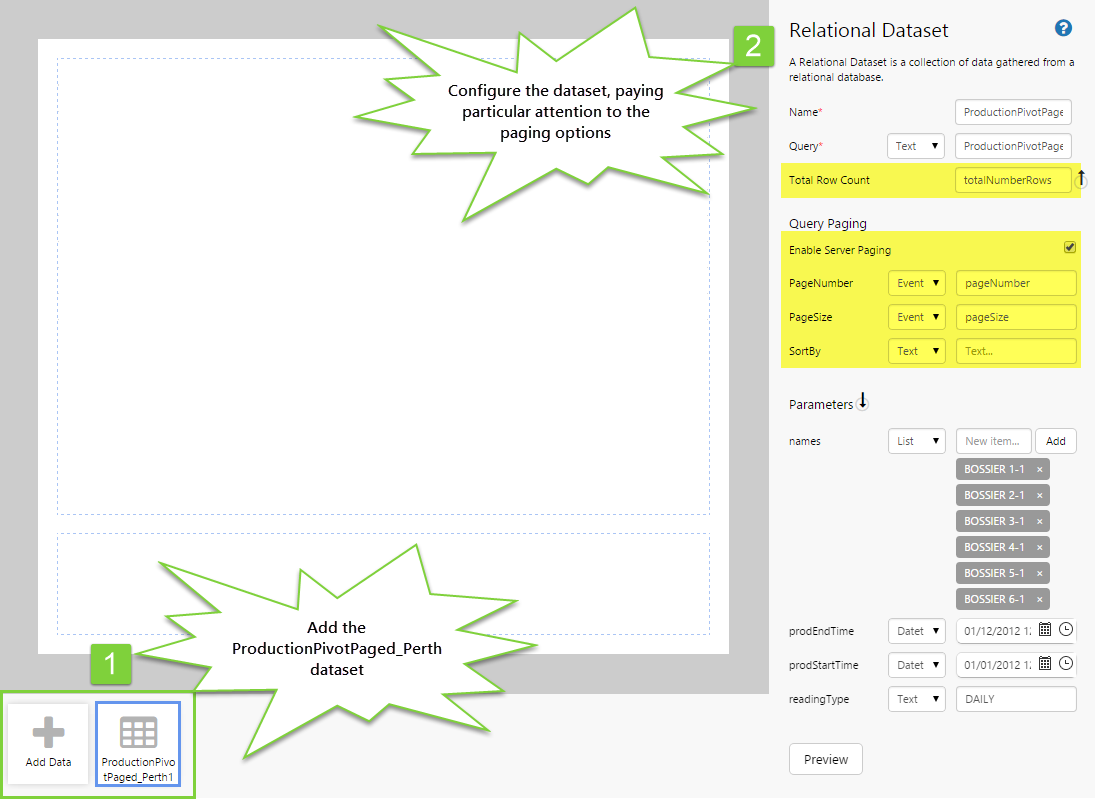Click Add button for names item

pos(1055,441)
